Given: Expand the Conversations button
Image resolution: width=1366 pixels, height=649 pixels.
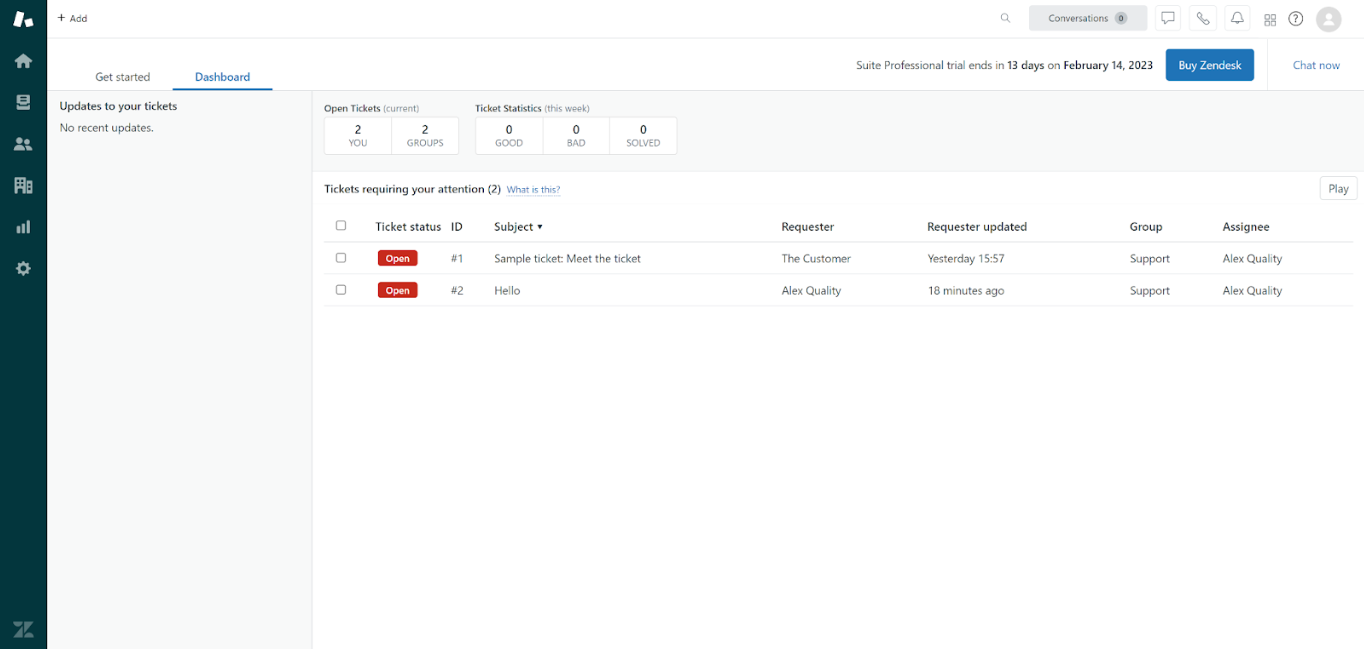Looking at the screenshot, I should pos(1087,18).
